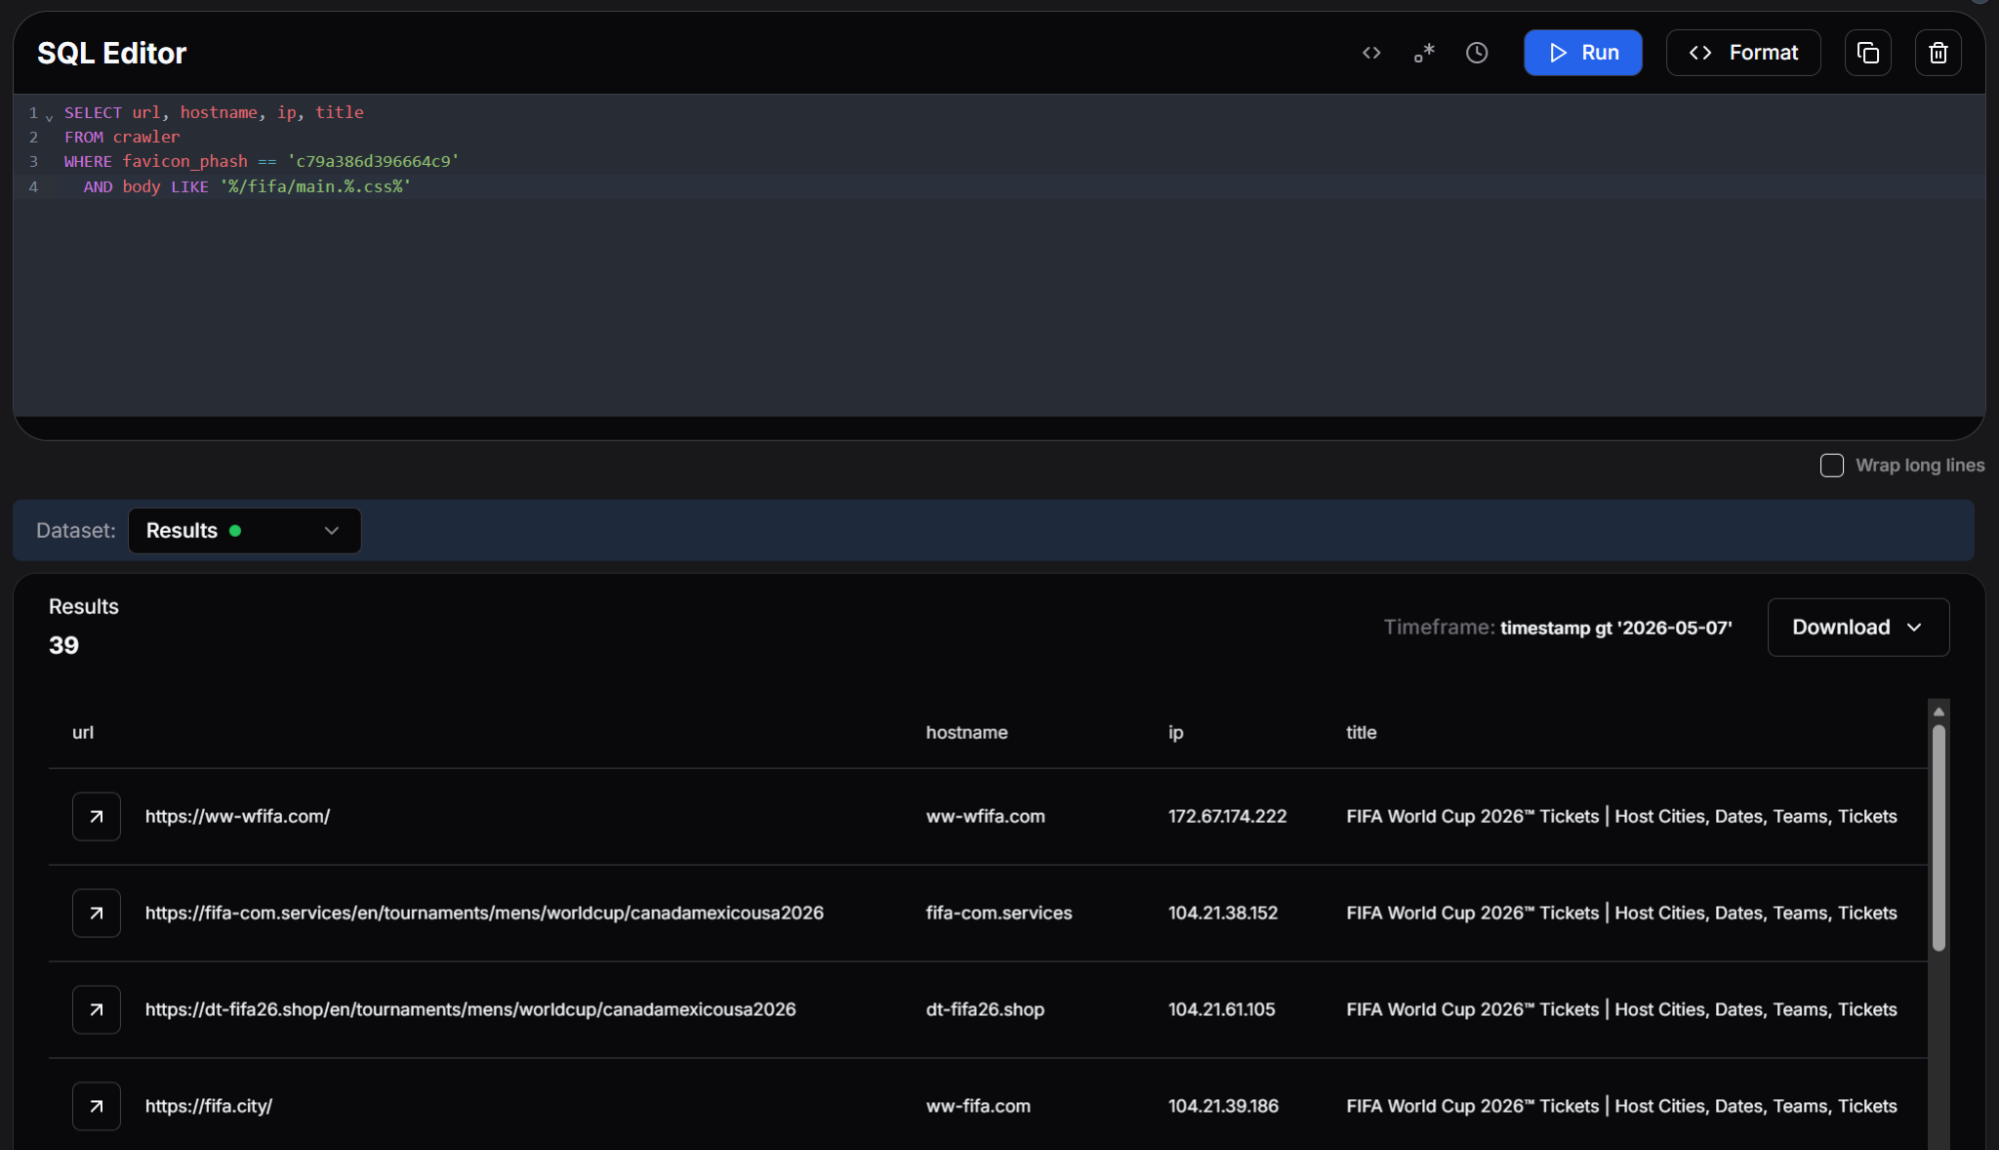1999x1150 pixels.
Task: Run the SQL query
Action: (1583, 53)
